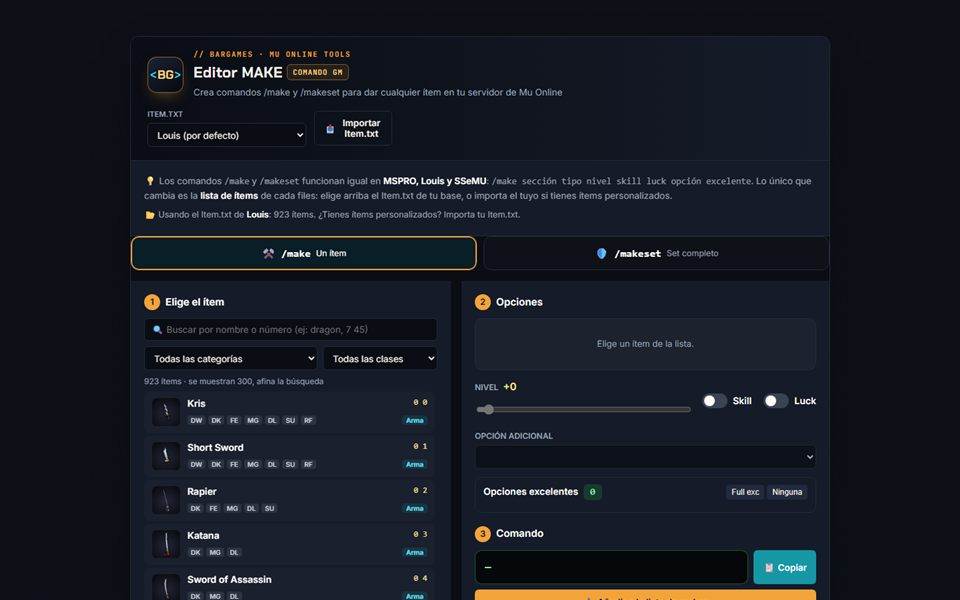The image size is (960, 600).
Task: Click the shield icon on the /makeset tab
Action: 601,253
